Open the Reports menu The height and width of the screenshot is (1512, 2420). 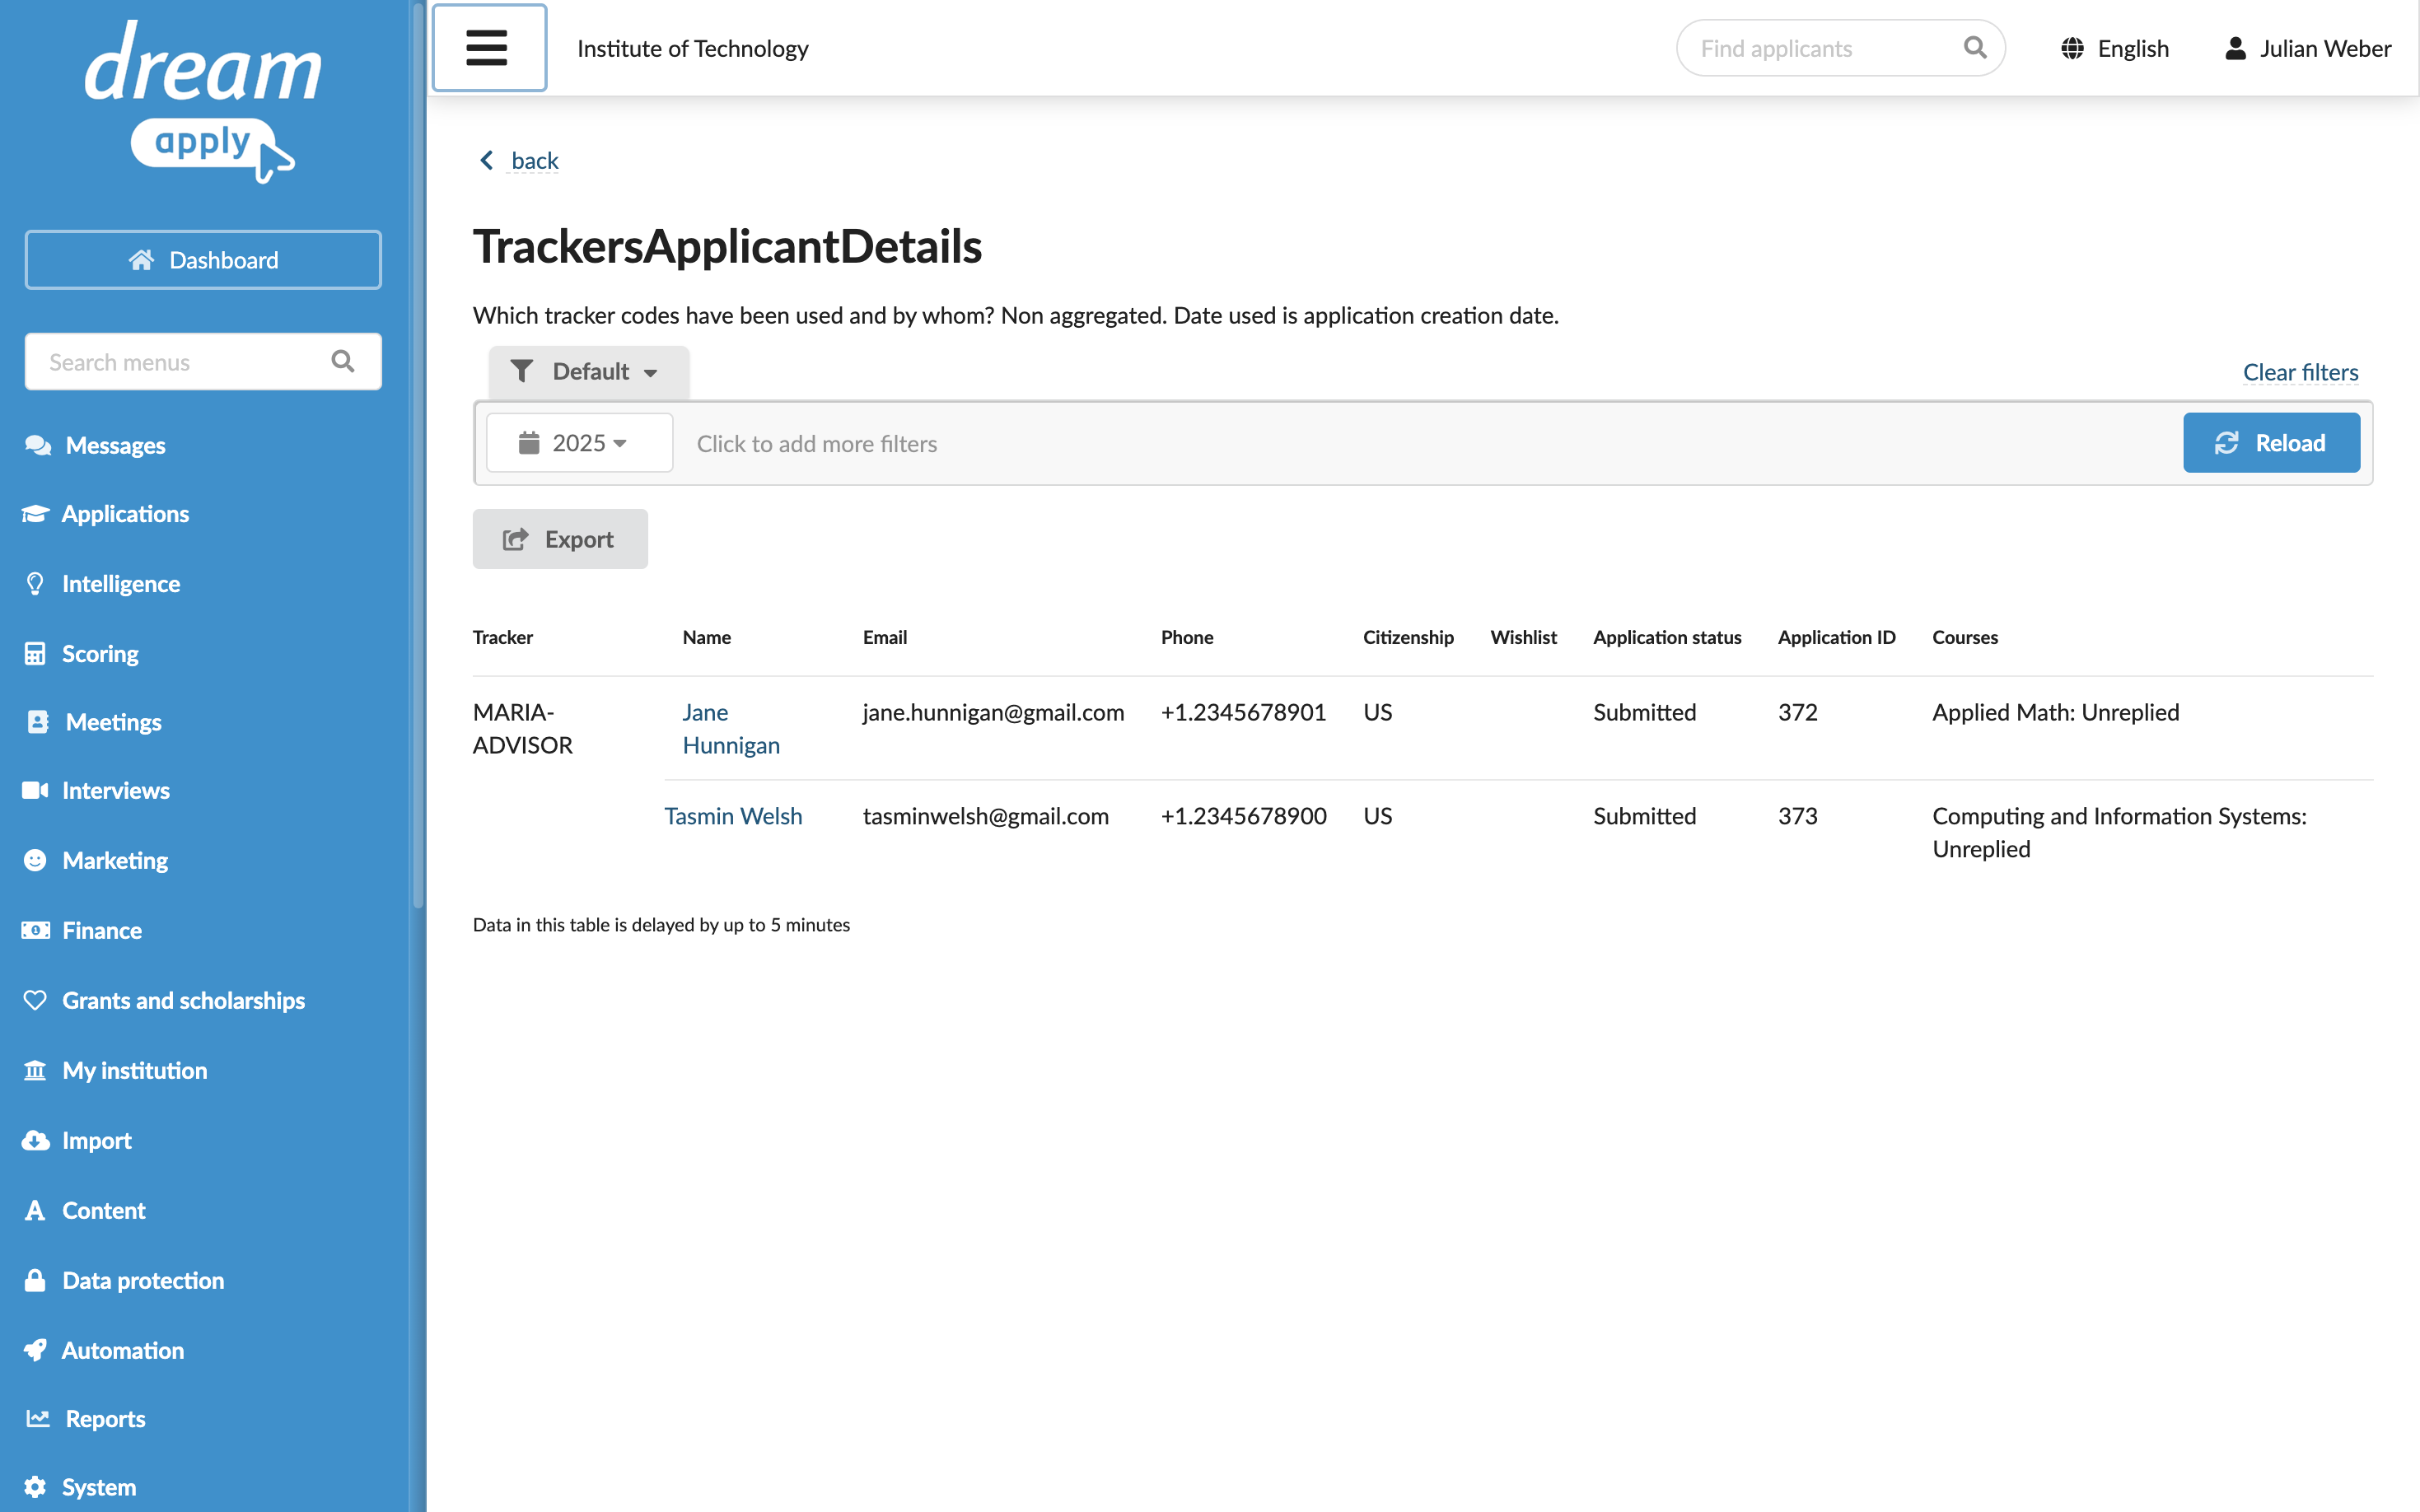click(106, 1418)
